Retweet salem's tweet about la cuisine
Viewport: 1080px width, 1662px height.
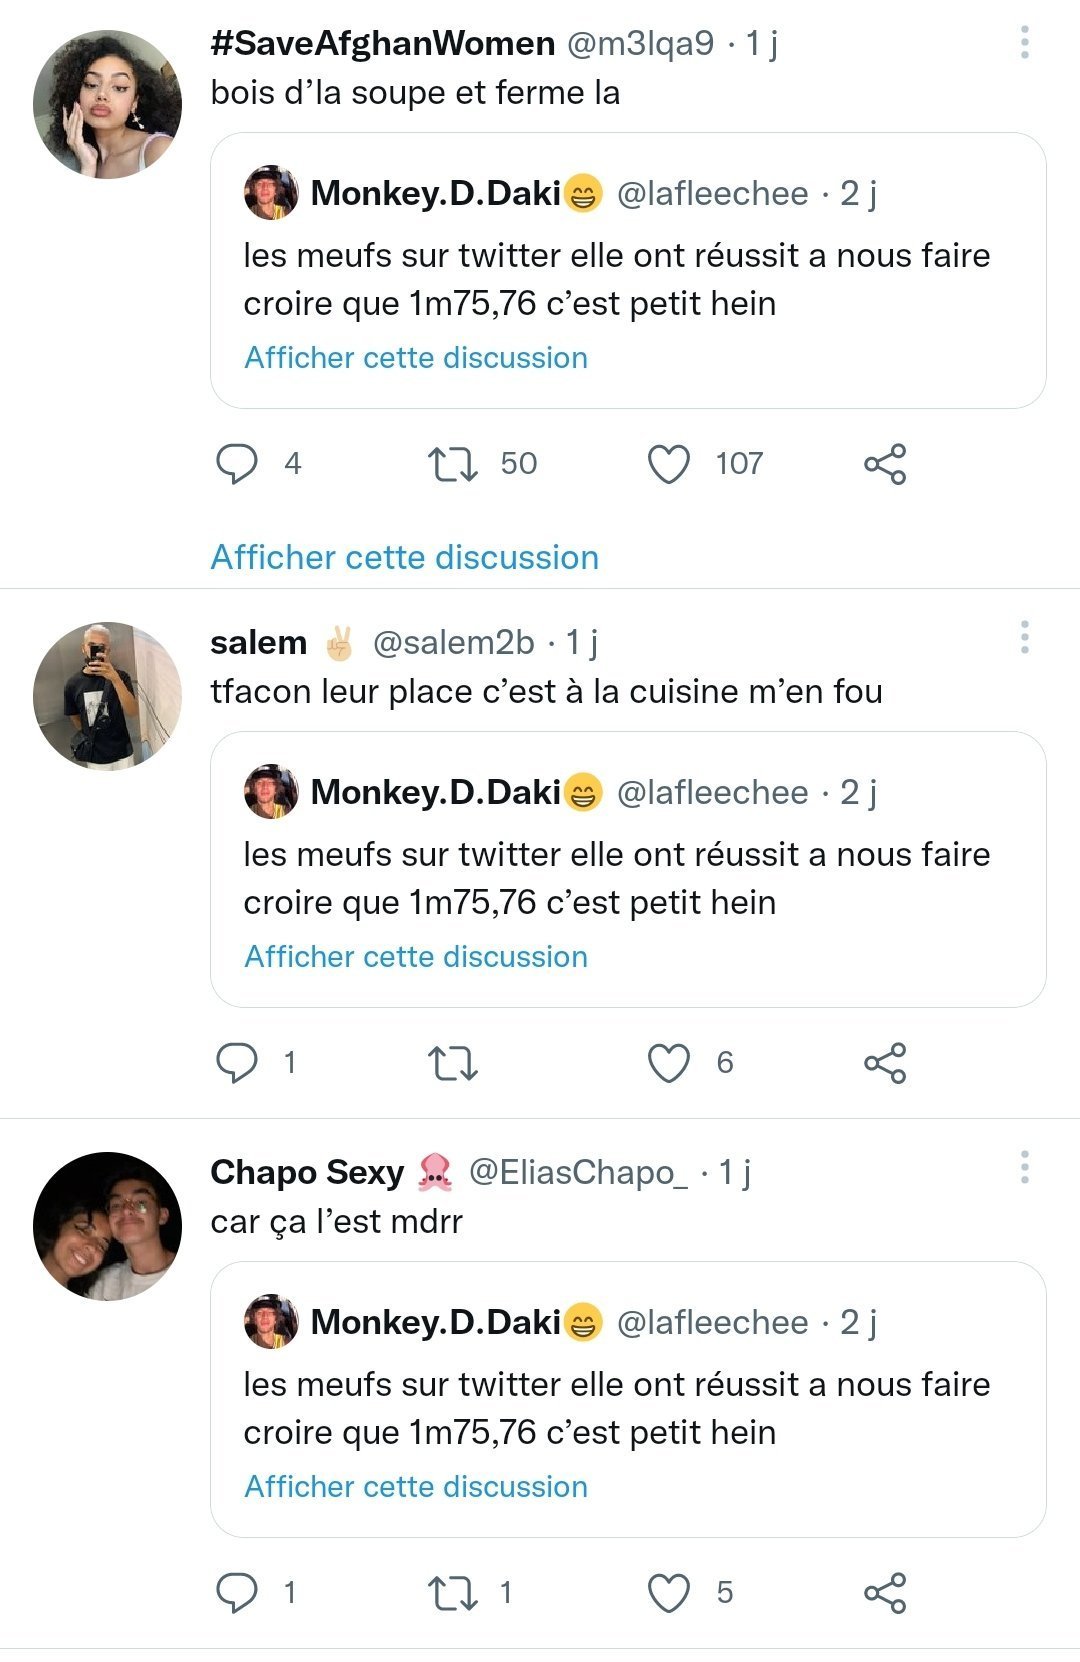tap(452, 1063)
